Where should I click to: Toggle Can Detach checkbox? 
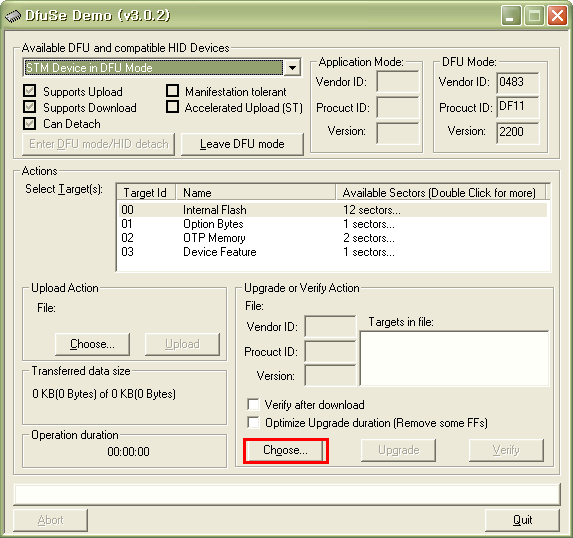(29, 123)
